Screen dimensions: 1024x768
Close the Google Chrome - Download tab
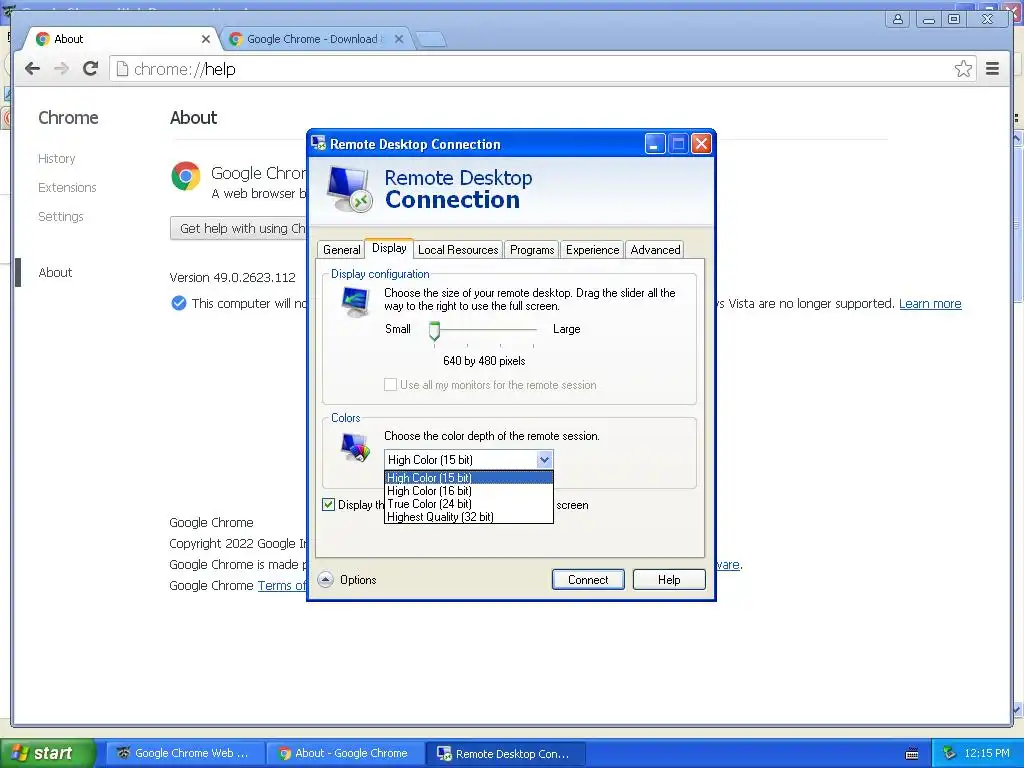[399, 39]
